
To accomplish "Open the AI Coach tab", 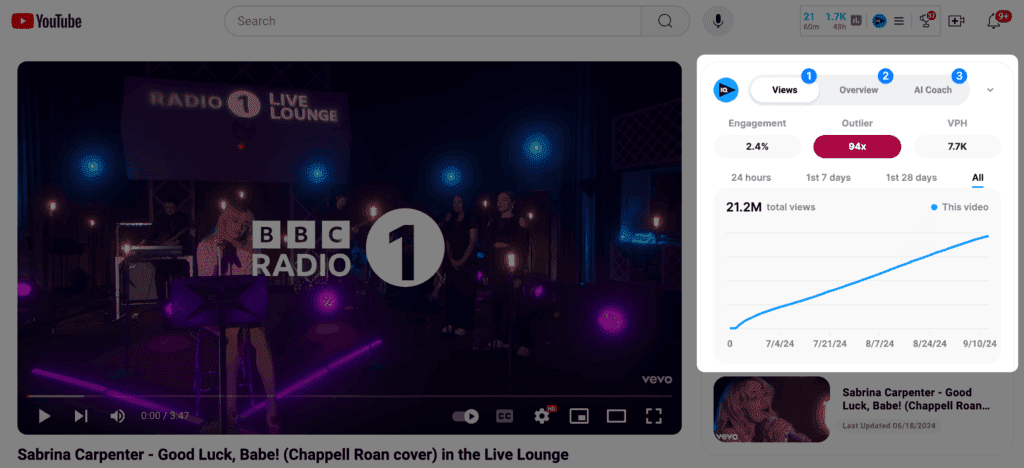I will tap(933, 90).
